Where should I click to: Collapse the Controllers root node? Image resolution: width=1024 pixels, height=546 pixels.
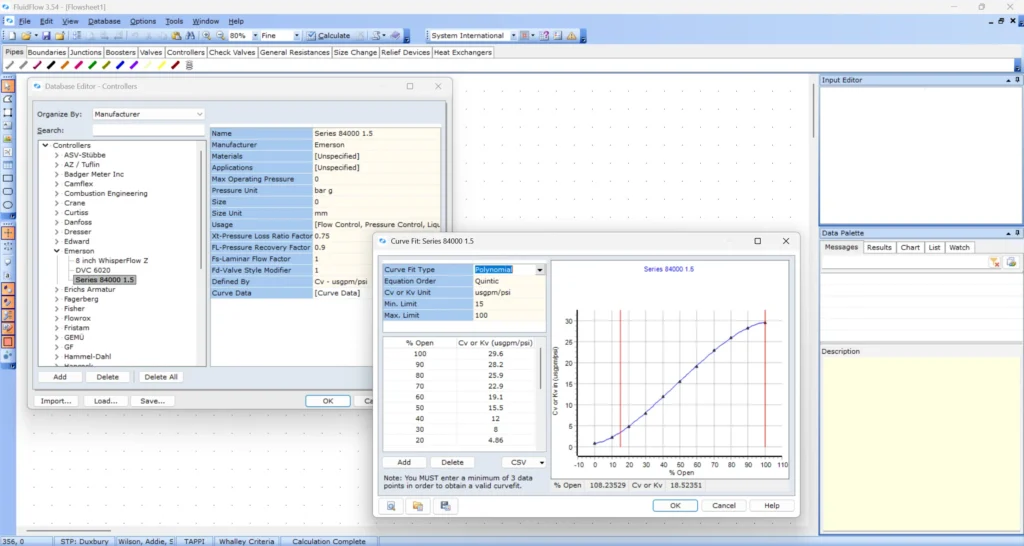[x=46, y=146]
